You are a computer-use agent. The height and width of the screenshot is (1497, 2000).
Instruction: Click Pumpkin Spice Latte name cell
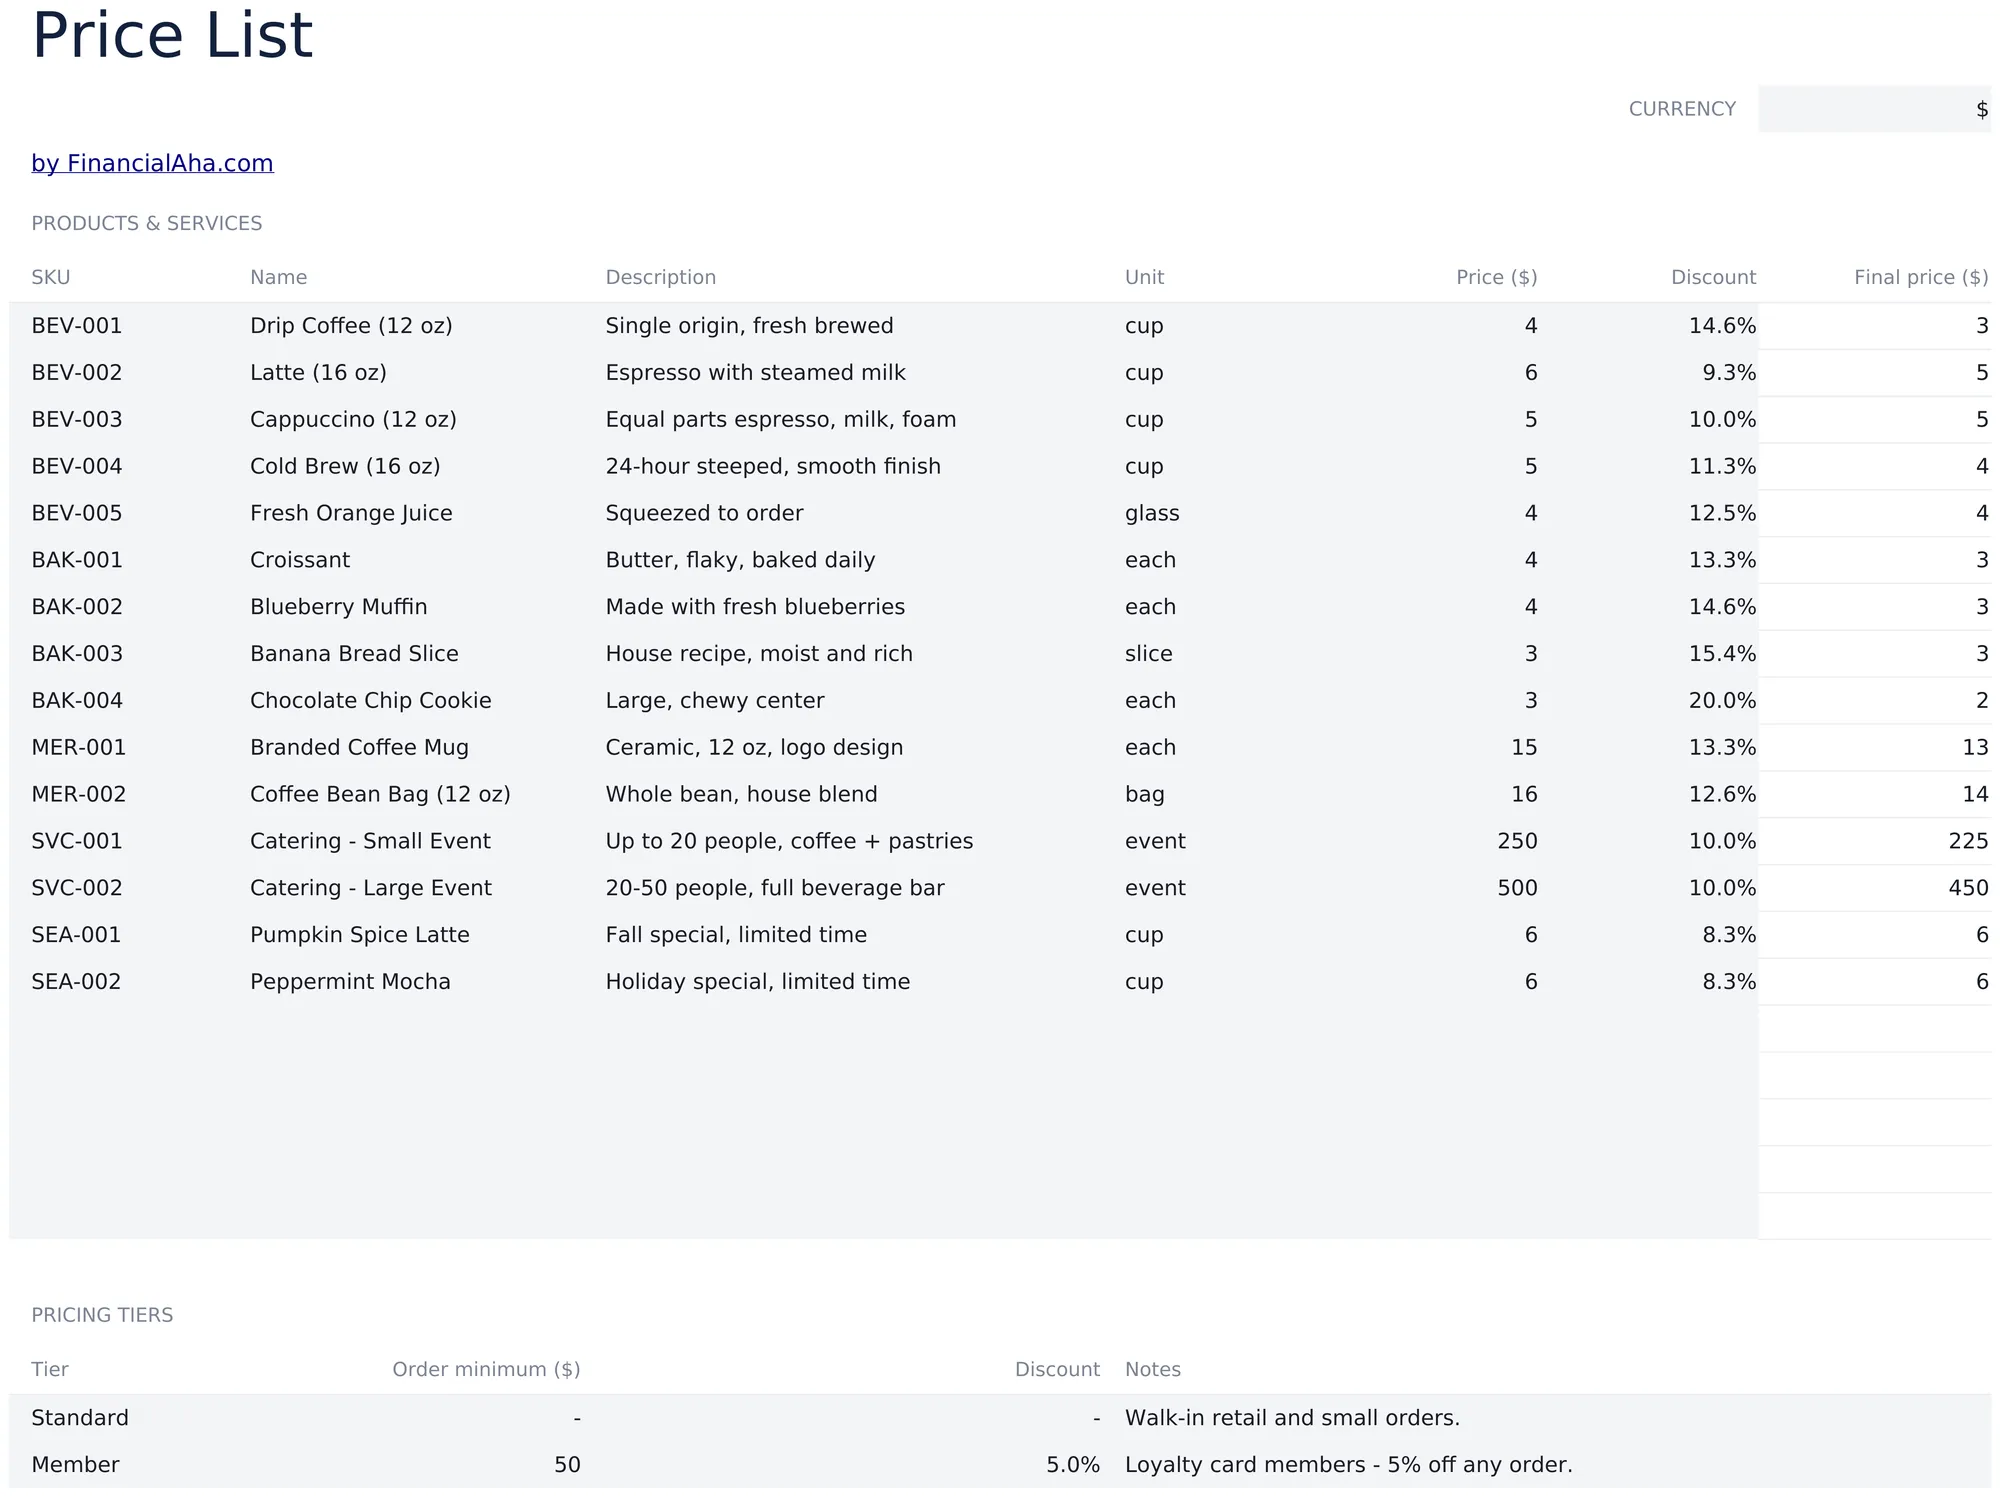pyautogui.click(x=360, y=935)
